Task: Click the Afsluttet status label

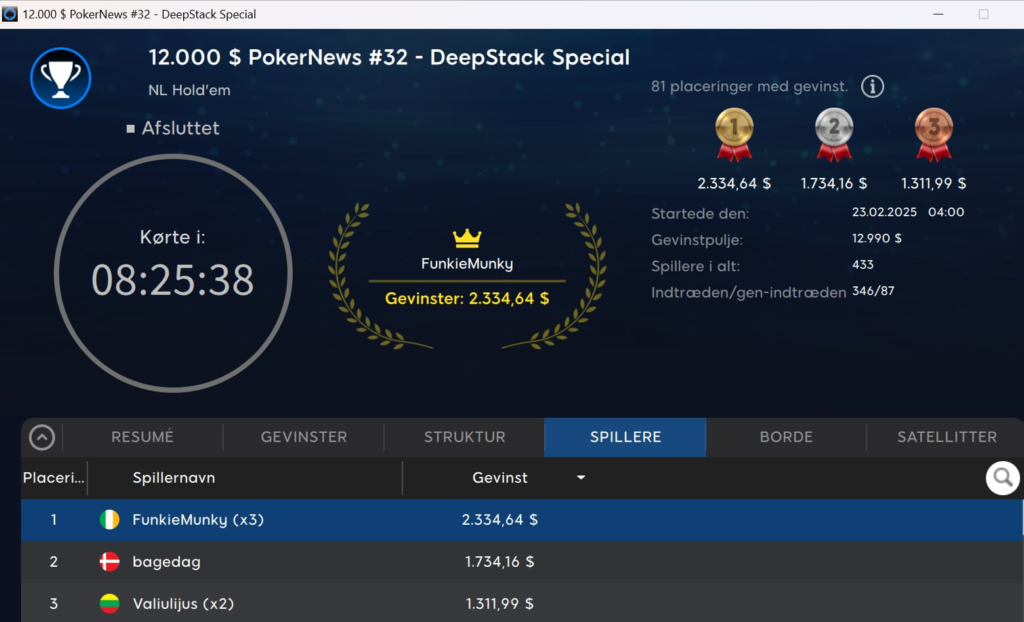Action: [x=180, y=128]
